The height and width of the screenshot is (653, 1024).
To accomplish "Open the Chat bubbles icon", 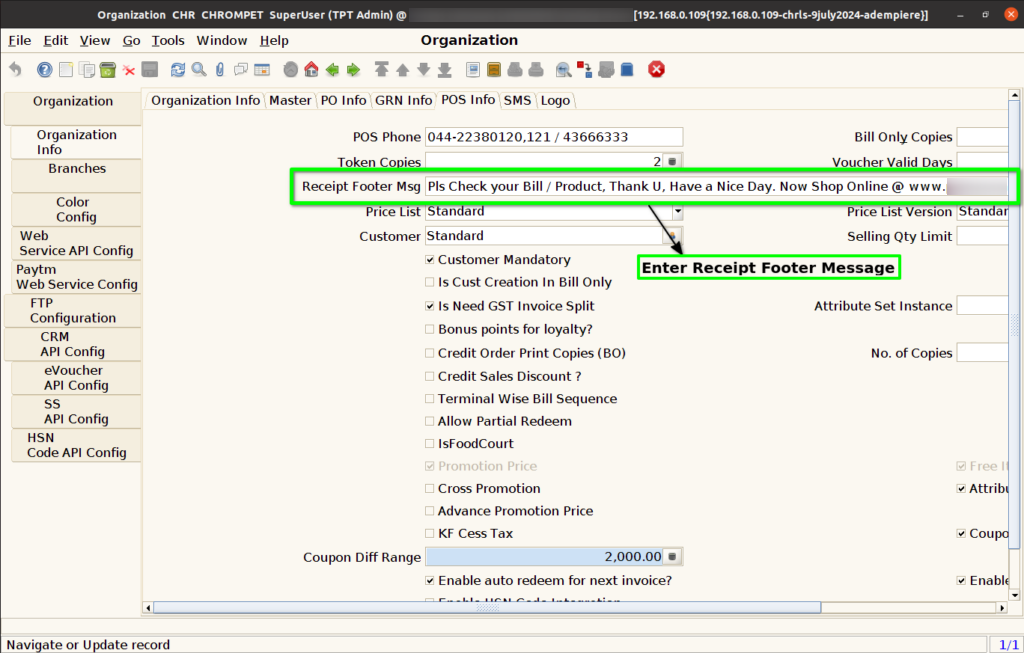I will point(241,69).
